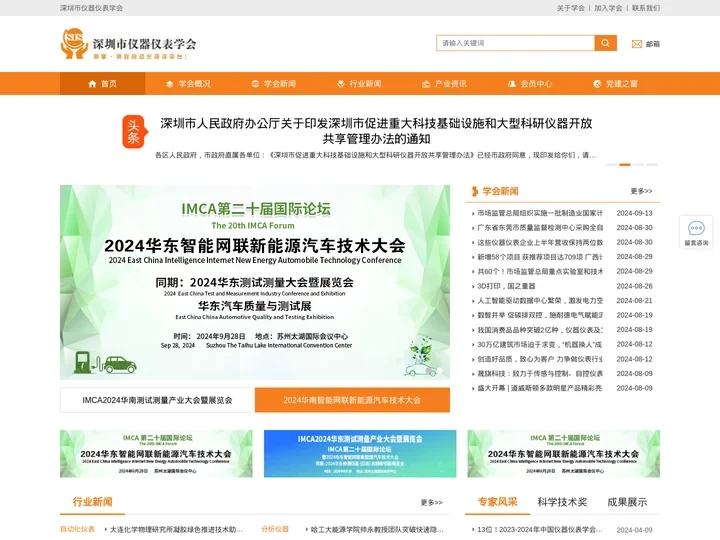Open the 会员中心 menu item

click(529, 84)
